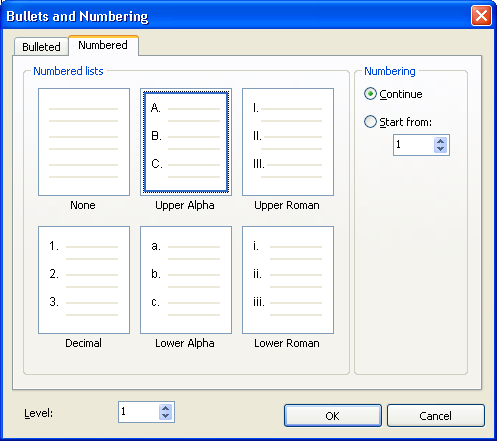497x441 pixels.
Task: Close the Bullets and Numbering dialog
Action: click(481, 16)
